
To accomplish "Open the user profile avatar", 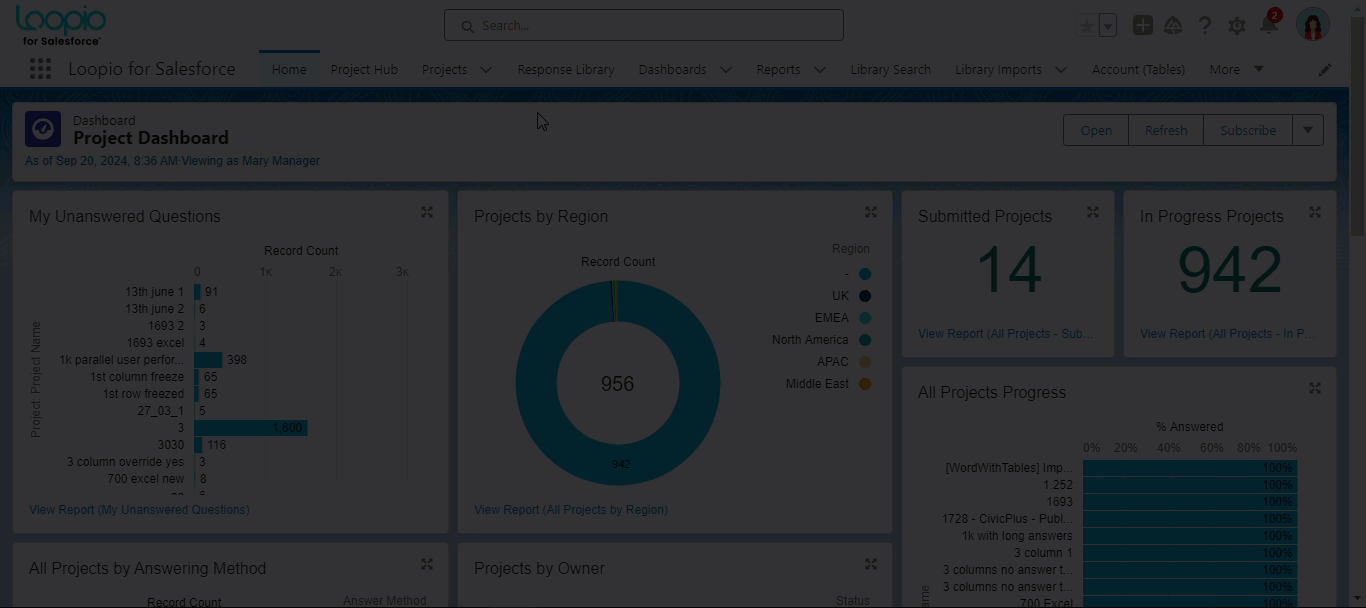I will [1313, 25].
